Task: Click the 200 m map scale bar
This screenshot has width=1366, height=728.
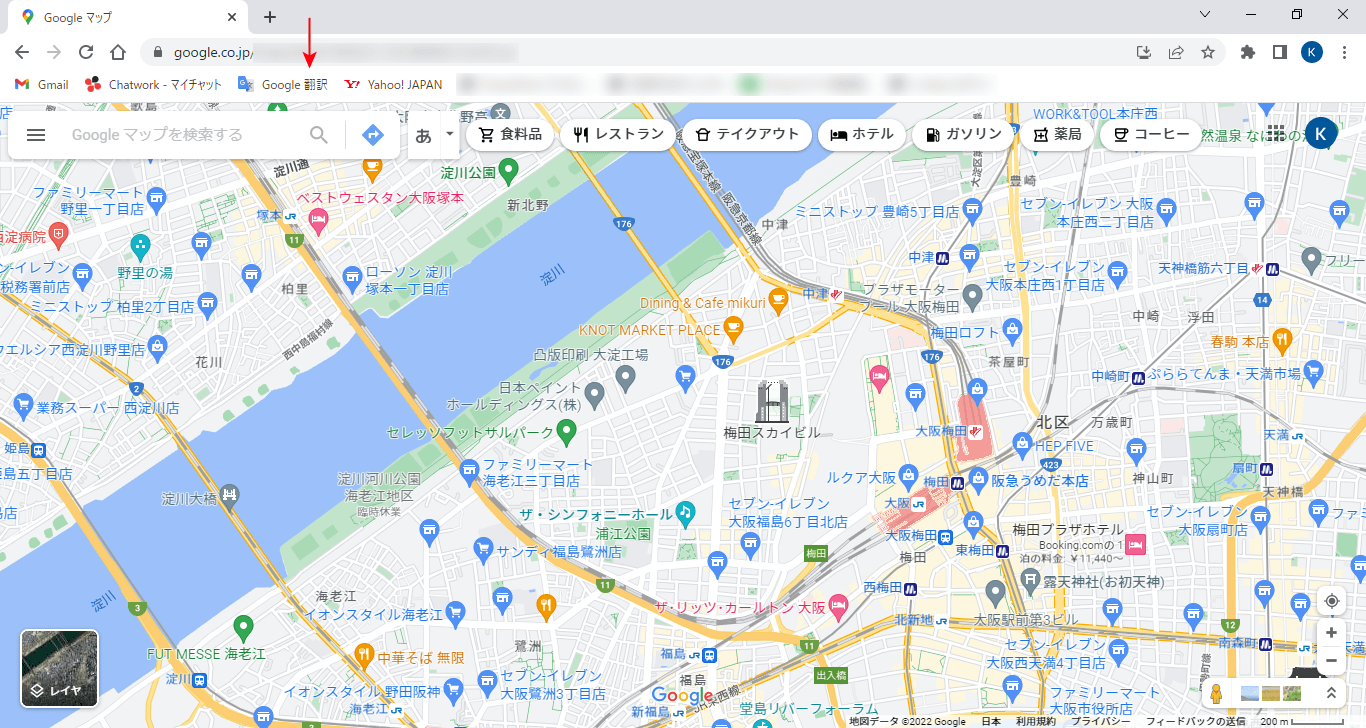Action: tap(1300, 721)
